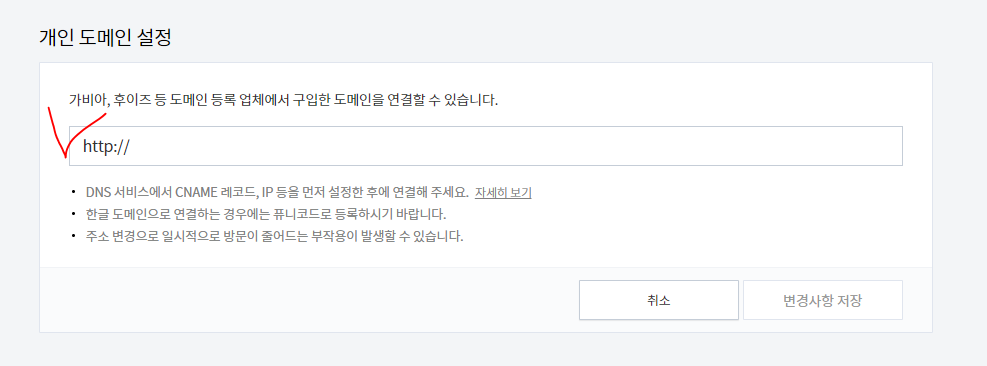Click the bullet before DNS 서비스 note
This screenshot has width=987, height=366.
pyautogui.click(x=73, y=192)
